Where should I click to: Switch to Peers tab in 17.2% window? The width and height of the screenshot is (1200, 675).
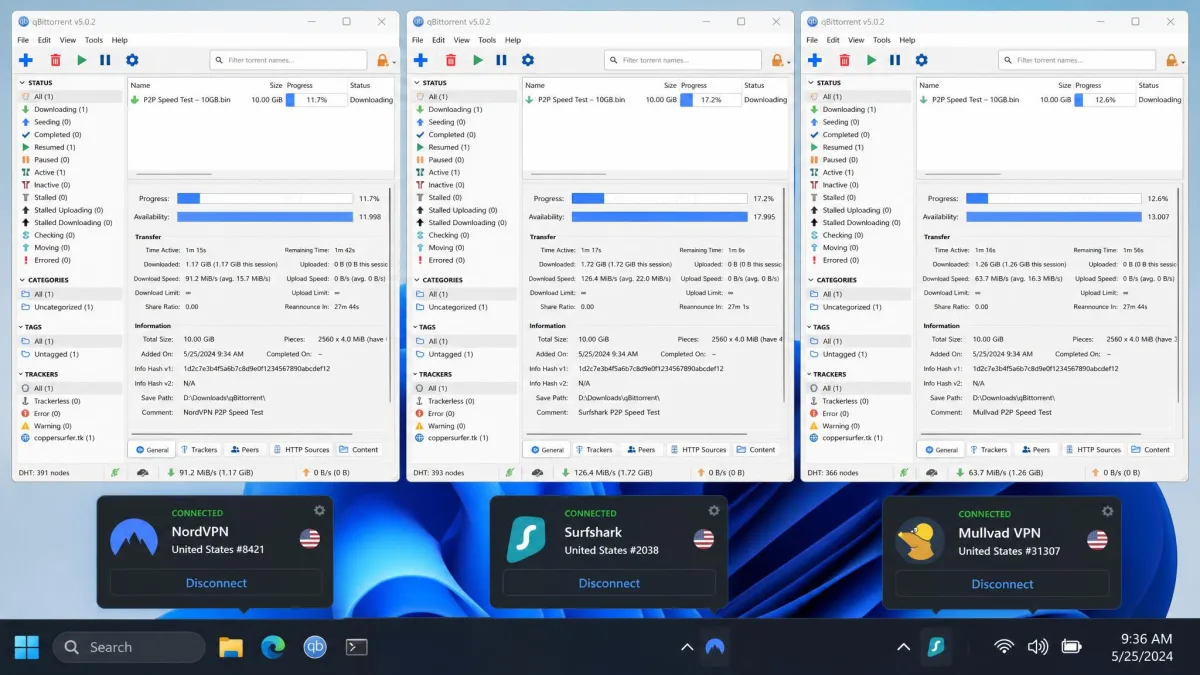click(640, 449)
